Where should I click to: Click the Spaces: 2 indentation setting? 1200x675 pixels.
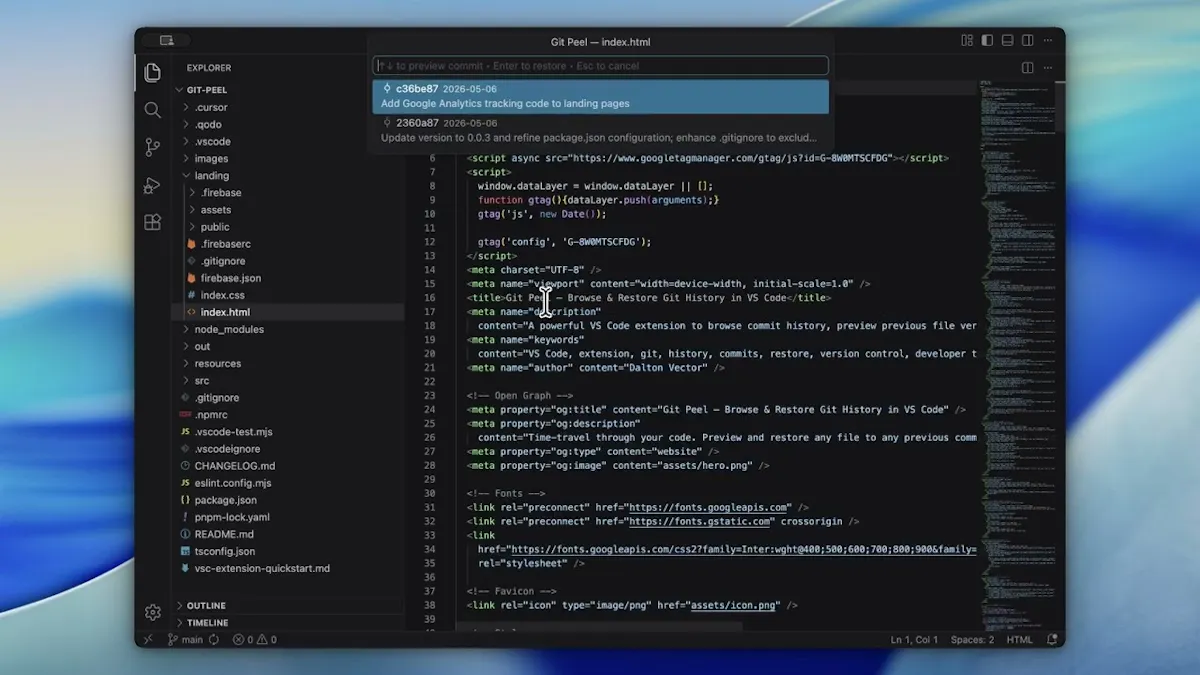point(972,640)
